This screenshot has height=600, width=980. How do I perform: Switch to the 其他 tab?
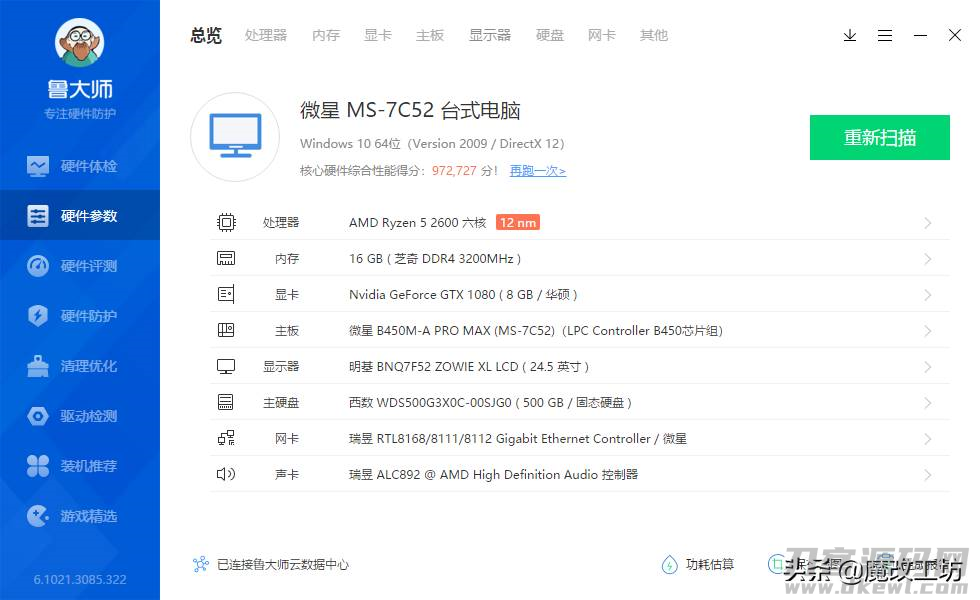(x=654, y=36)
